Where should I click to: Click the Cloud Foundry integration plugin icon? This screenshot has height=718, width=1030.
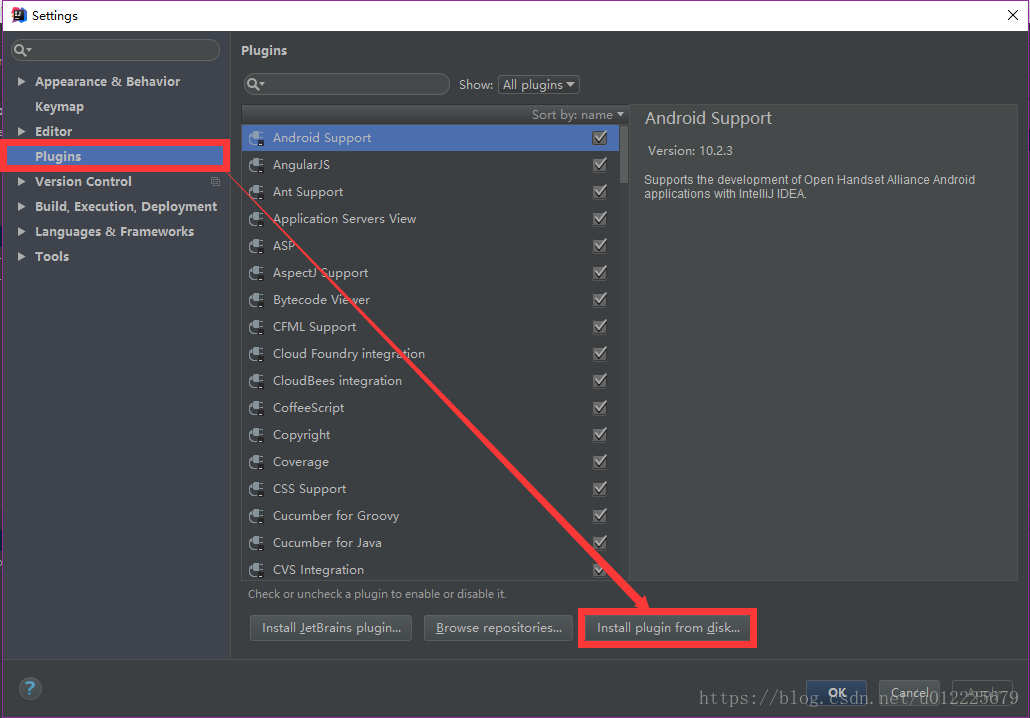[x=257, y=354]
